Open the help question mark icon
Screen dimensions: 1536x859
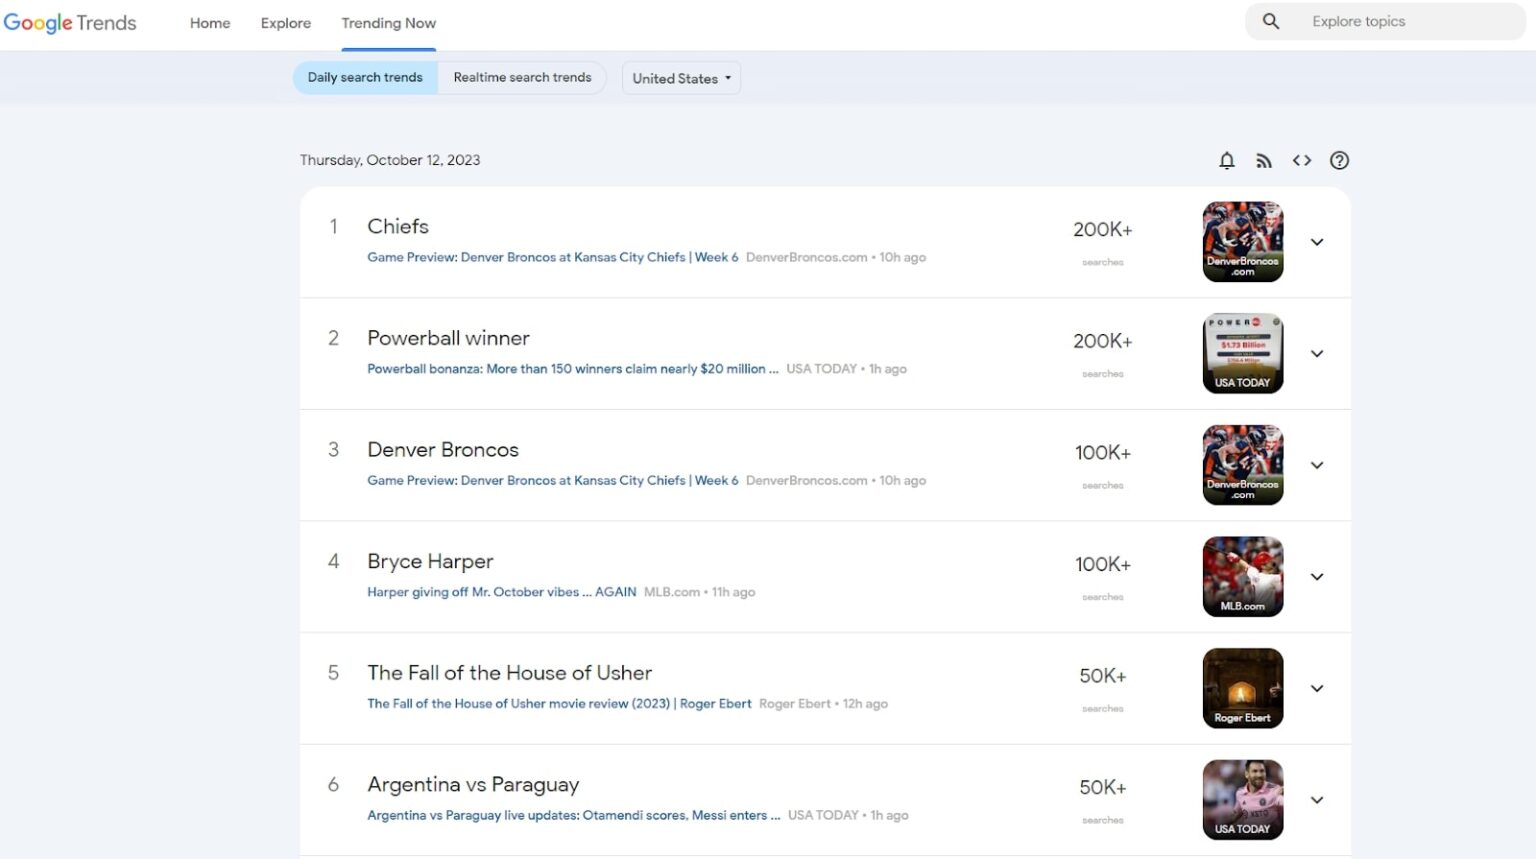point(1339,160)
